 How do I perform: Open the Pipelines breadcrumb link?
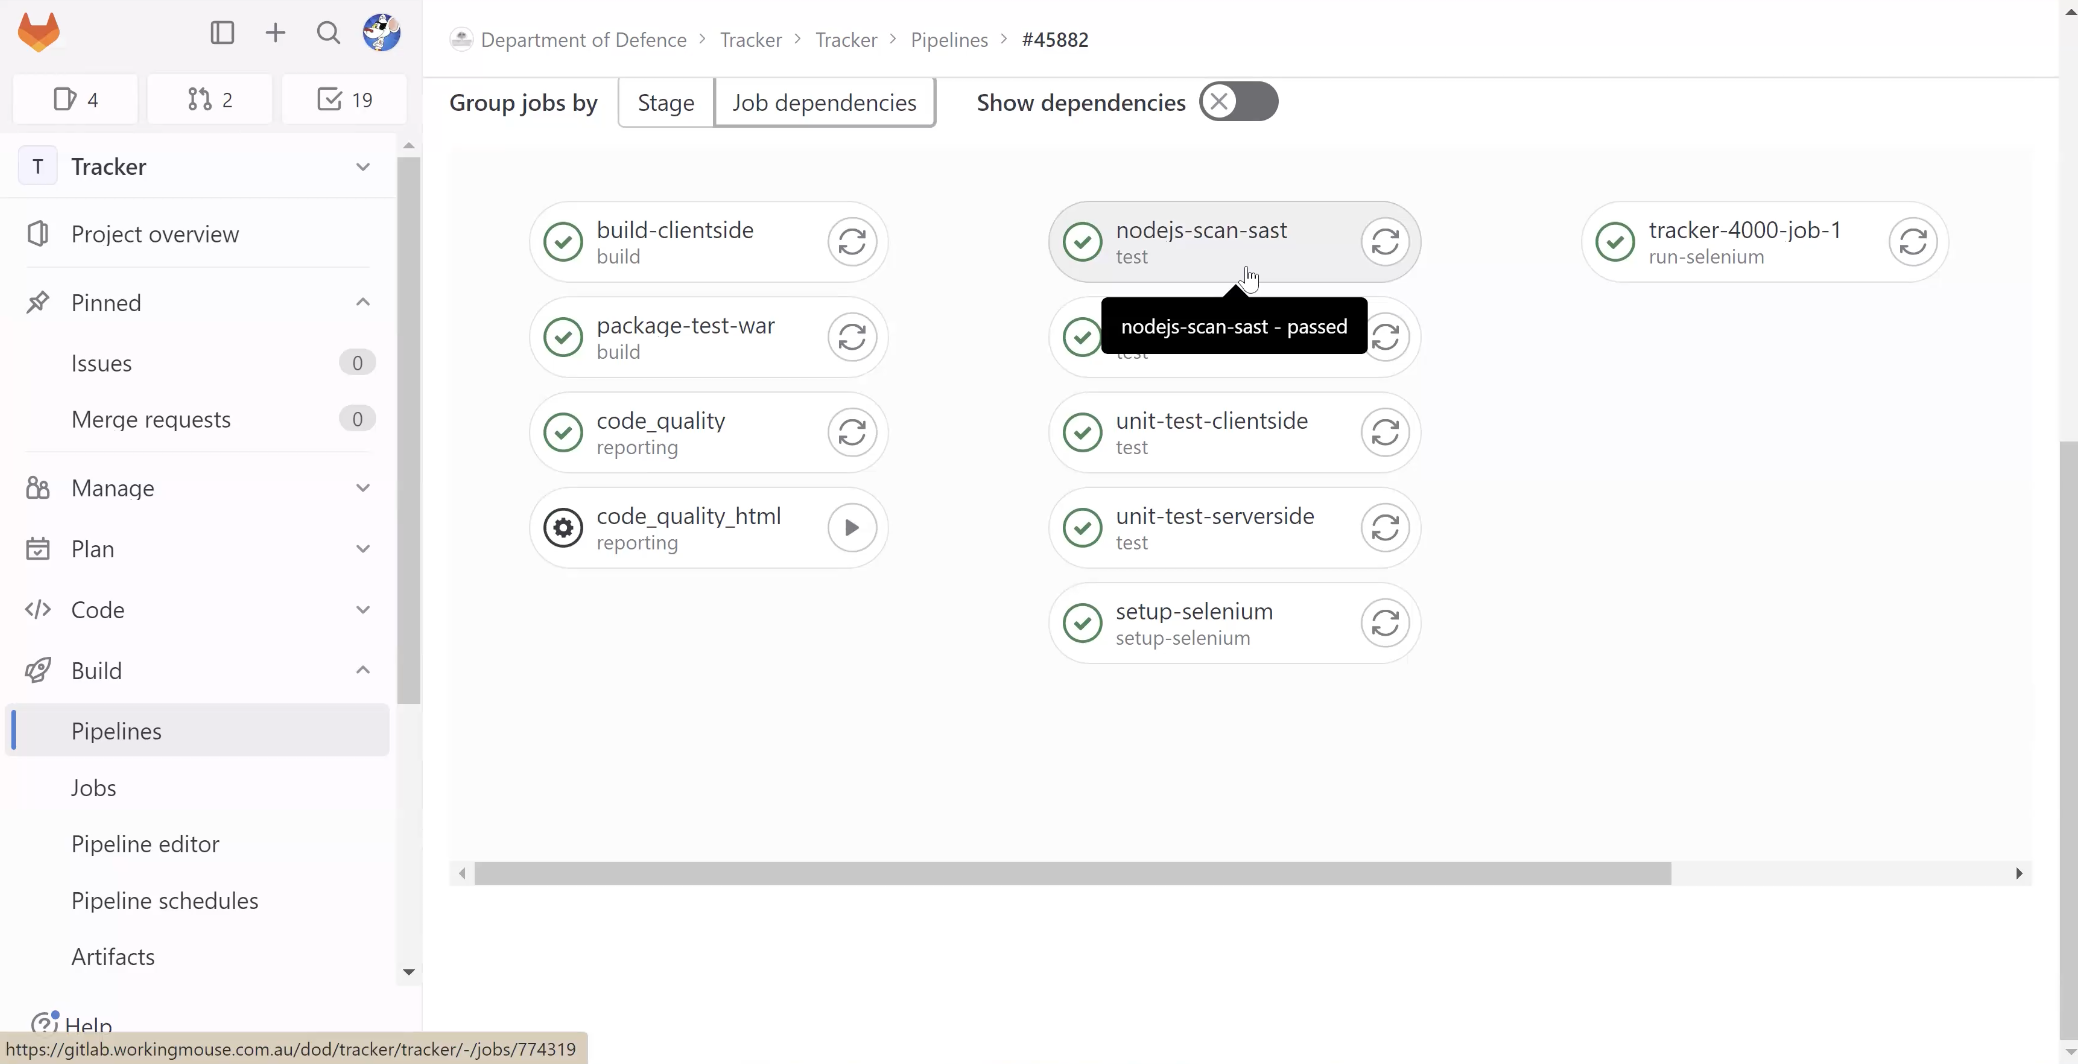(949, 40)
